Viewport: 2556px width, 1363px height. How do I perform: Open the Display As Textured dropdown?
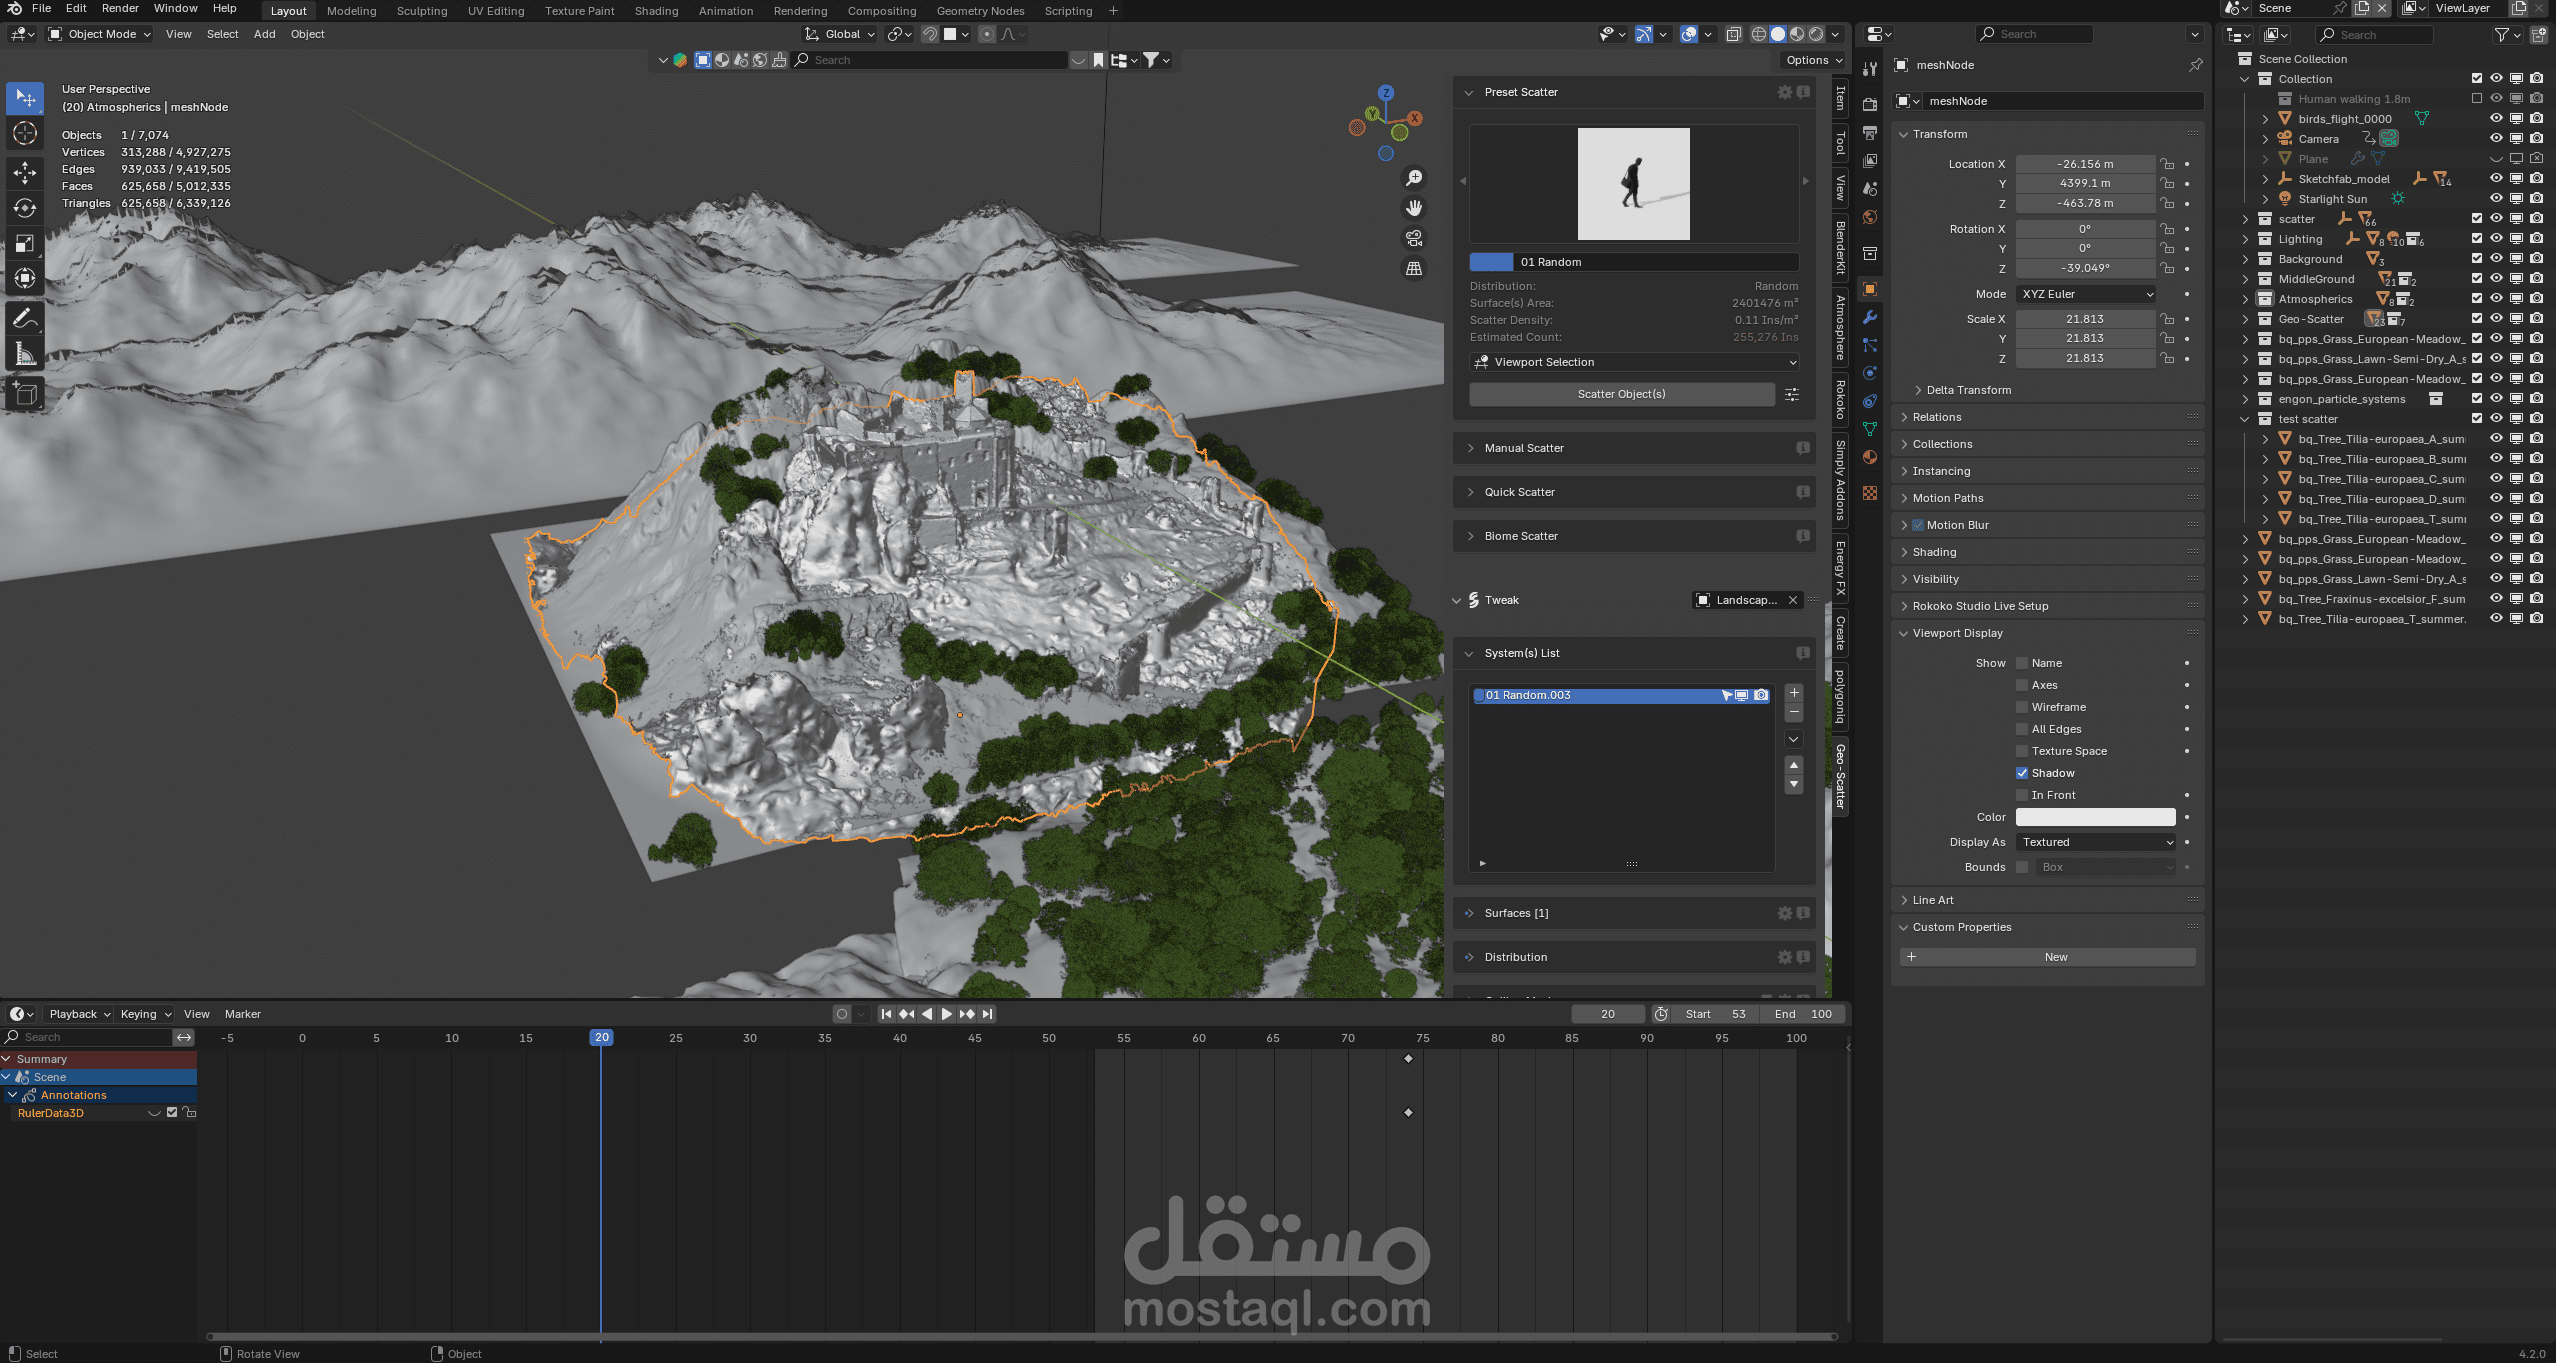[x=2095, y=842]
